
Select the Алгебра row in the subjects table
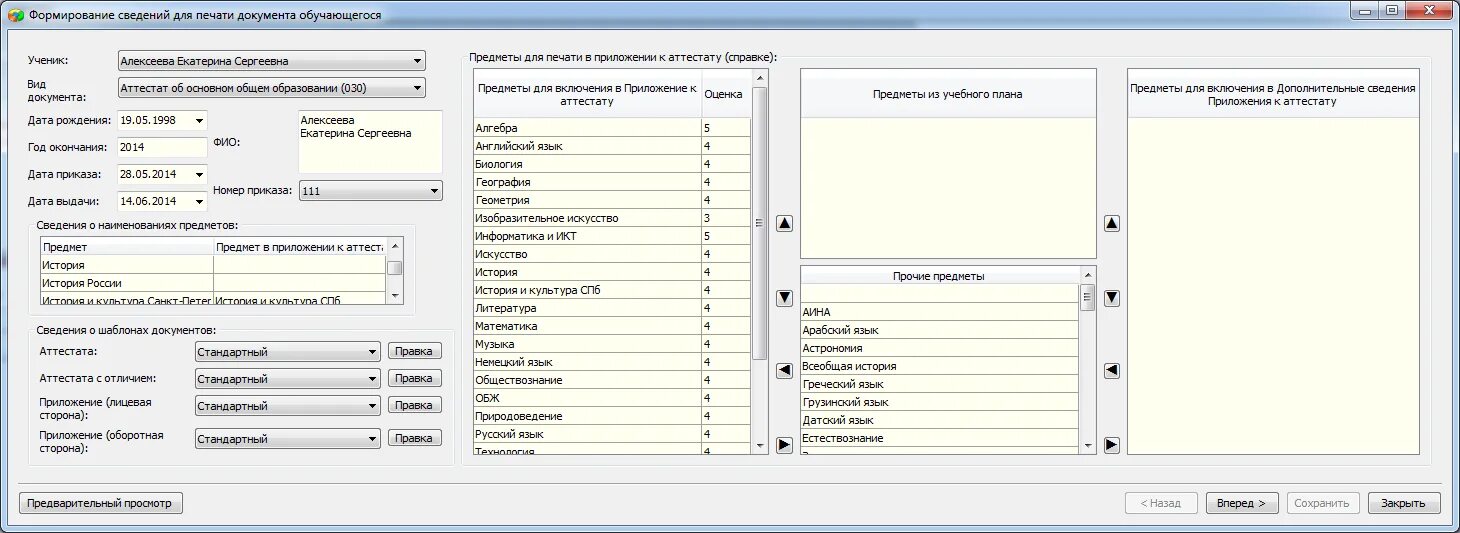(x=612, y=128)
